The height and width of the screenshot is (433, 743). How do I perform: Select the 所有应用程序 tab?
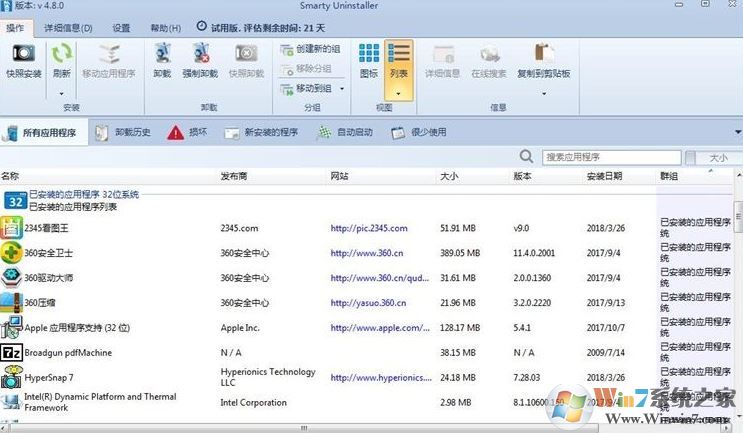pos(44,133)
